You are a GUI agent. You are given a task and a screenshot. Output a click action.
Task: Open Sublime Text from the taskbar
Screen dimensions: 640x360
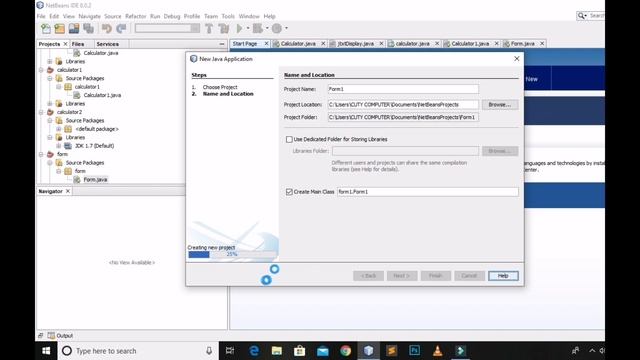(392, 351)
